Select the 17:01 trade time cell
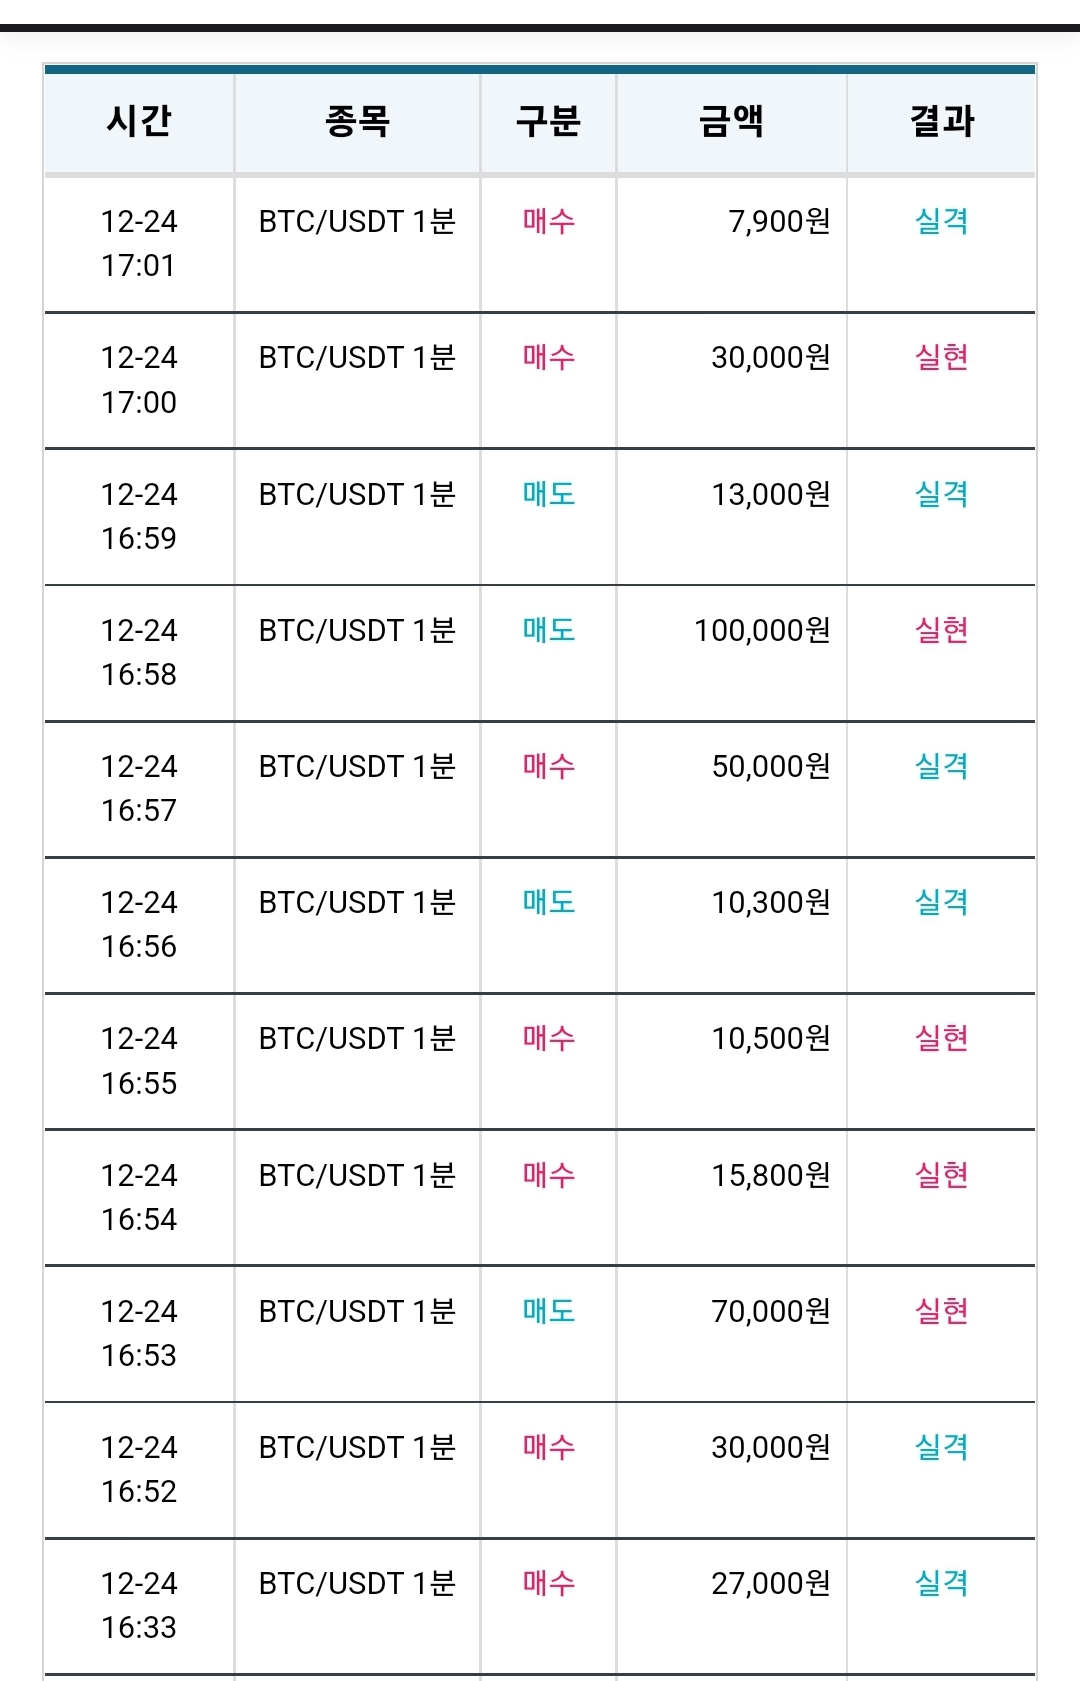1080x1681 pixels. click(x=139, y=243)
